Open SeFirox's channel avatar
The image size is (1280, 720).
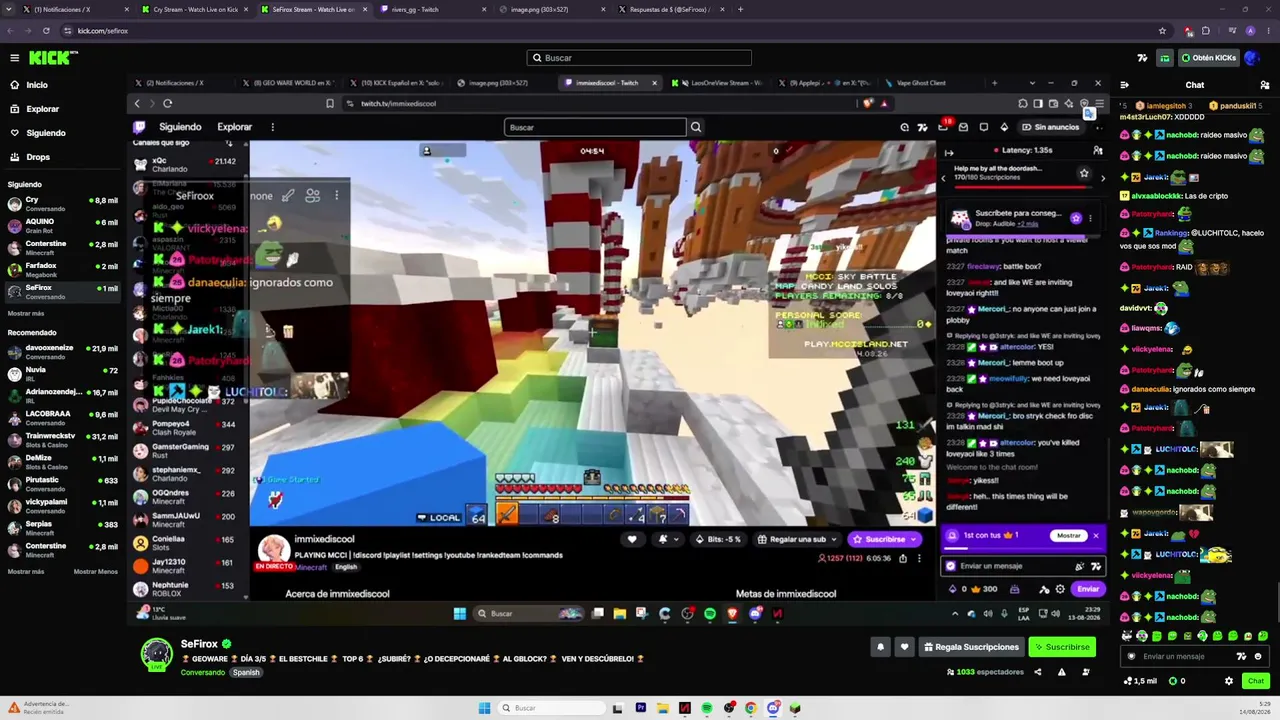156,654
